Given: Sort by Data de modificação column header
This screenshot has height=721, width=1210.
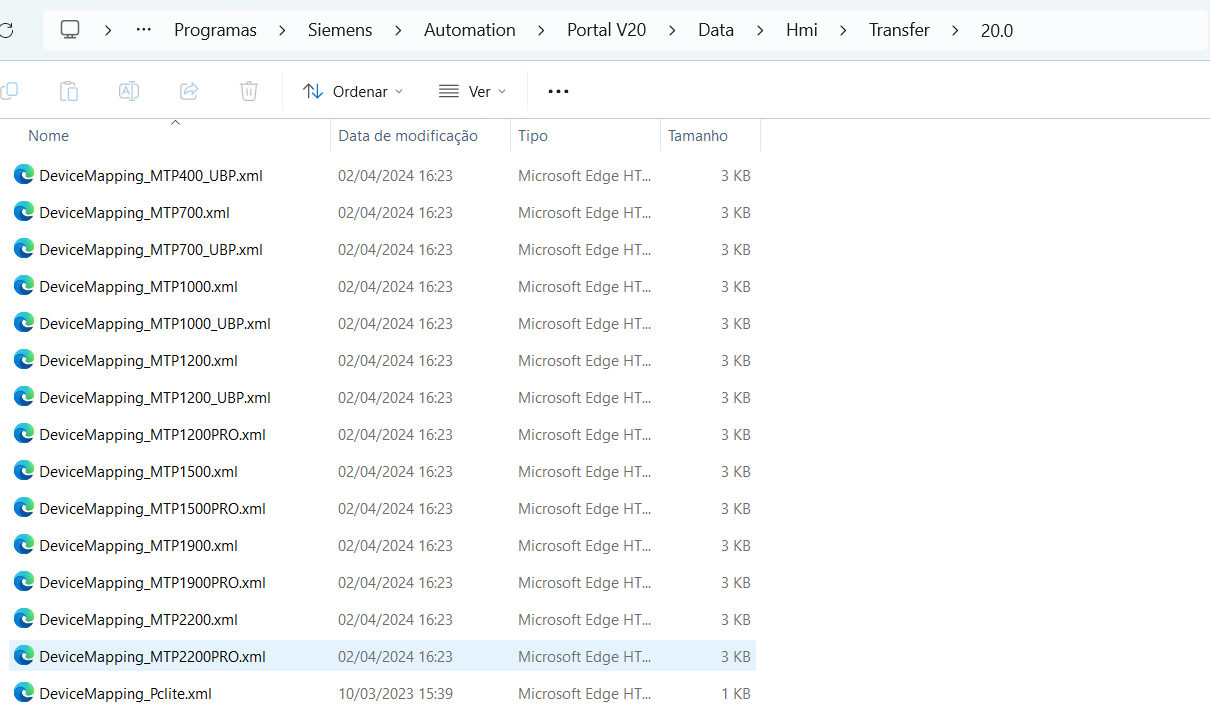Looking at the screenshot, I should pos(408,136).
